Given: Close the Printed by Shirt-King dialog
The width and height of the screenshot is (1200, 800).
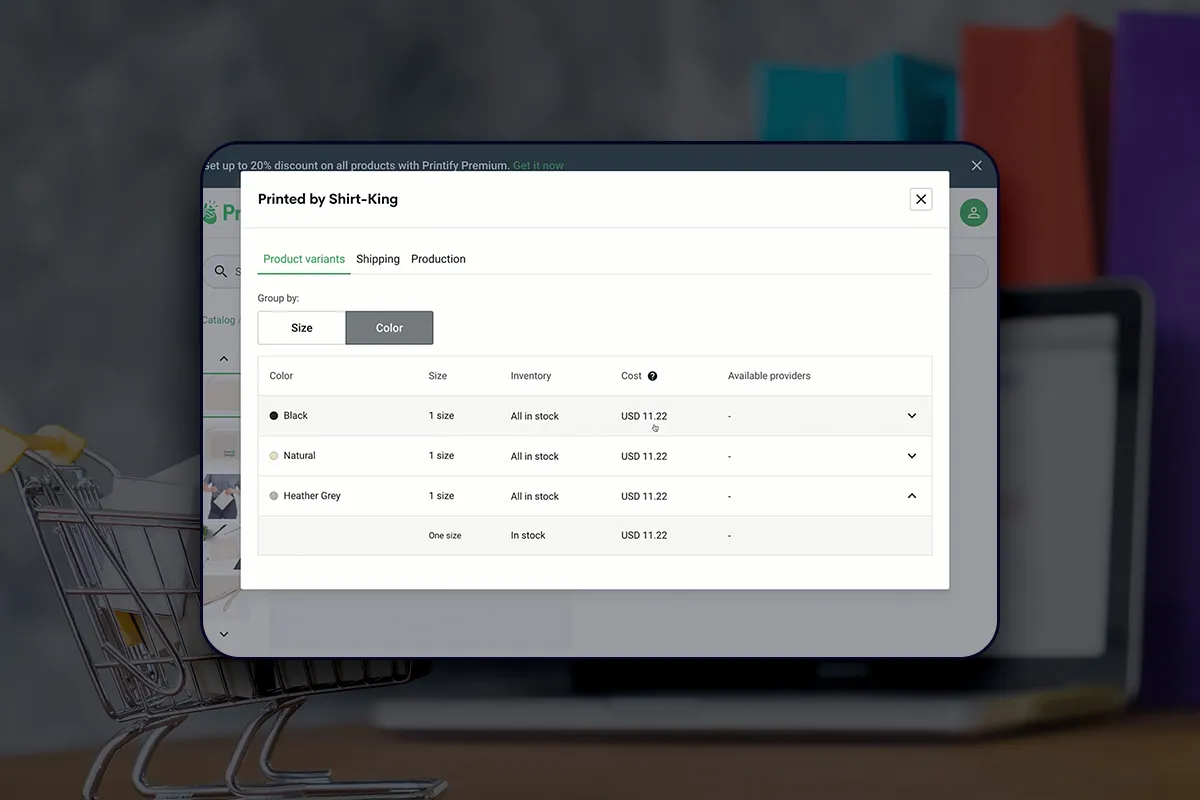Looking at the screenshot, I should coord(921,199).
